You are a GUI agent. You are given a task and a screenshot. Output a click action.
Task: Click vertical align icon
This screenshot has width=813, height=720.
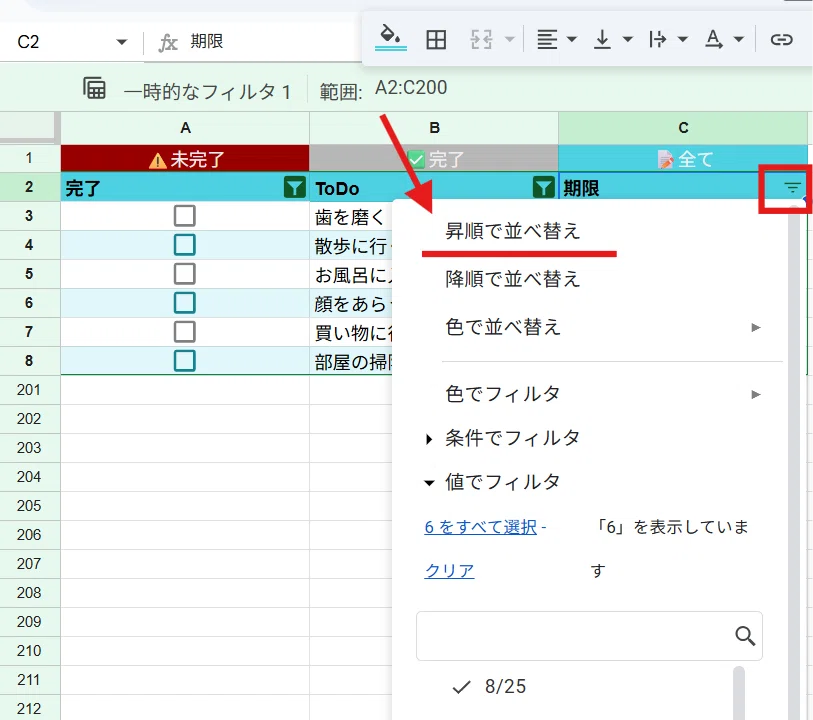pyautogui.click(x=602, y=39)
